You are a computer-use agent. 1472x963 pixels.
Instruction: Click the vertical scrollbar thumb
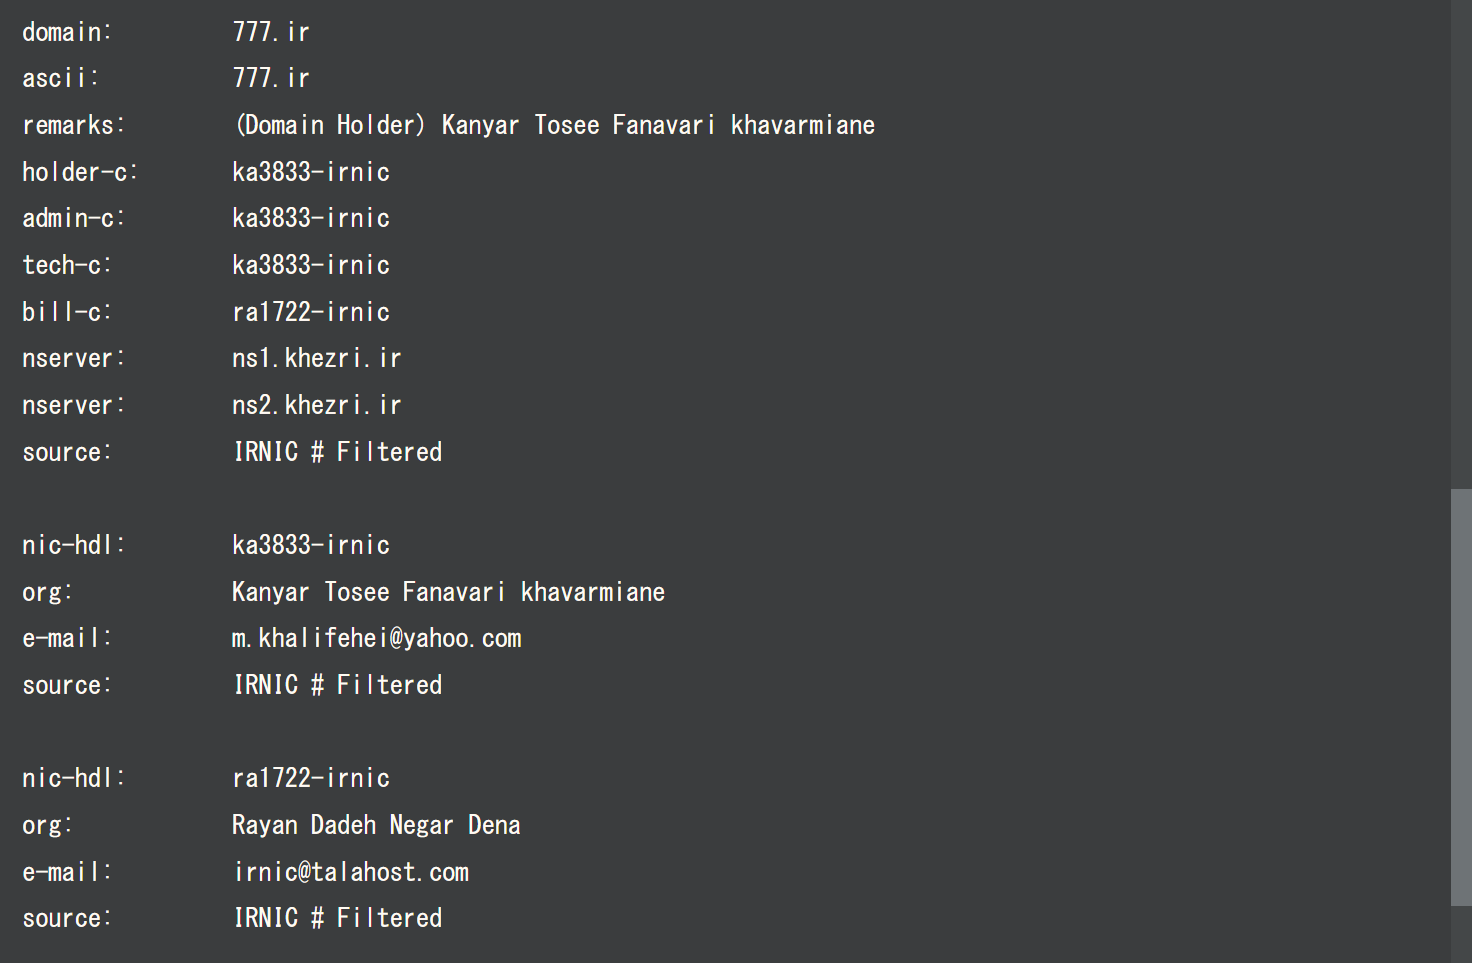point(1461,697)
